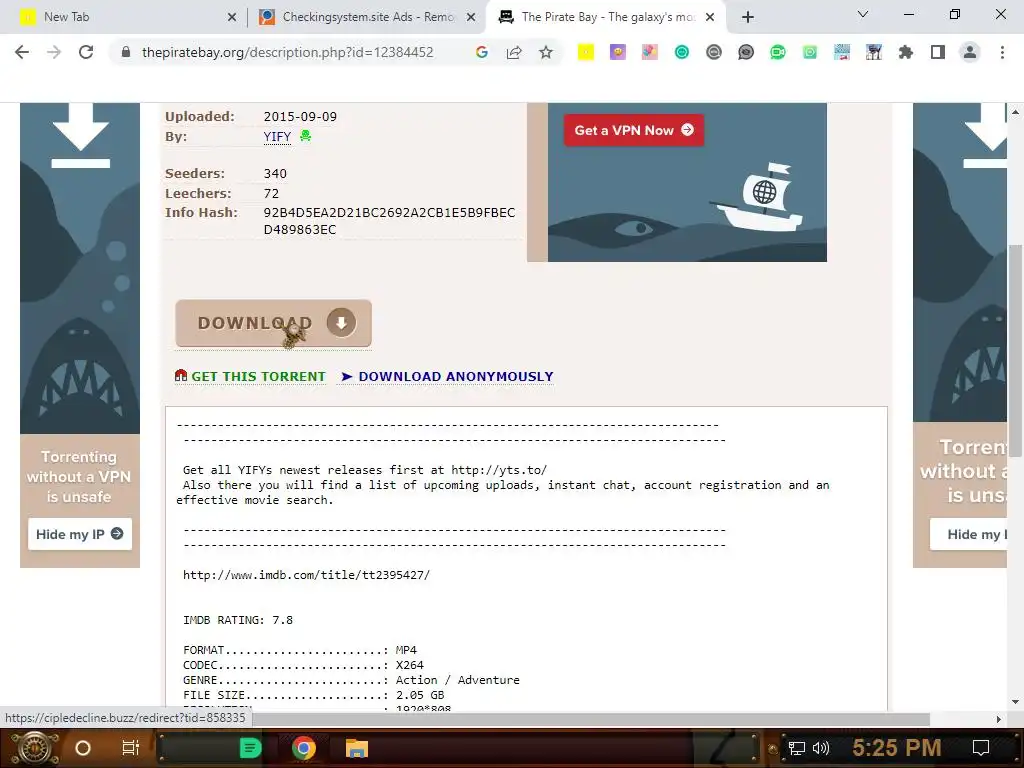1024x768 pixels.
Task: Click scroll down arrow of page
Action: click(1015, 703)
